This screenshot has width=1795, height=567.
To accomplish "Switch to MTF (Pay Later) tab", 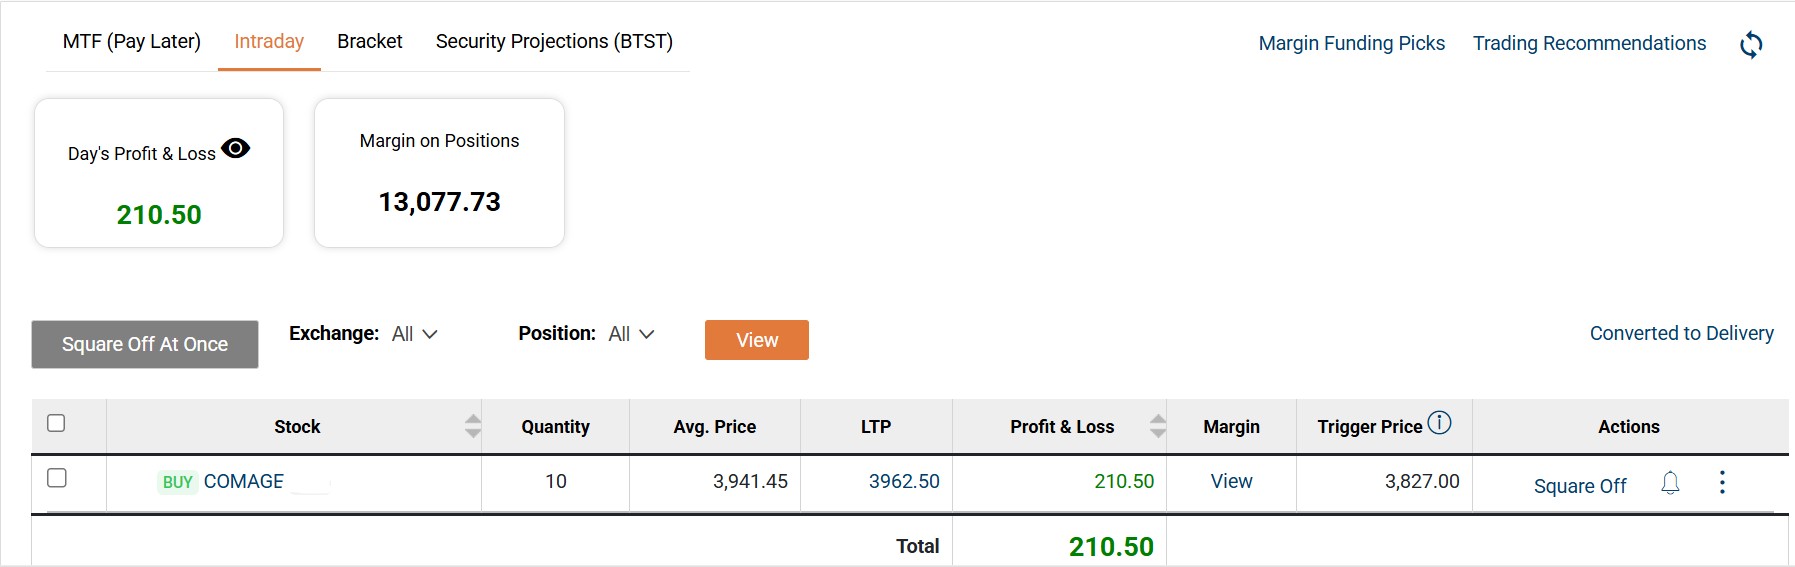I will click(x=132, y=42).
